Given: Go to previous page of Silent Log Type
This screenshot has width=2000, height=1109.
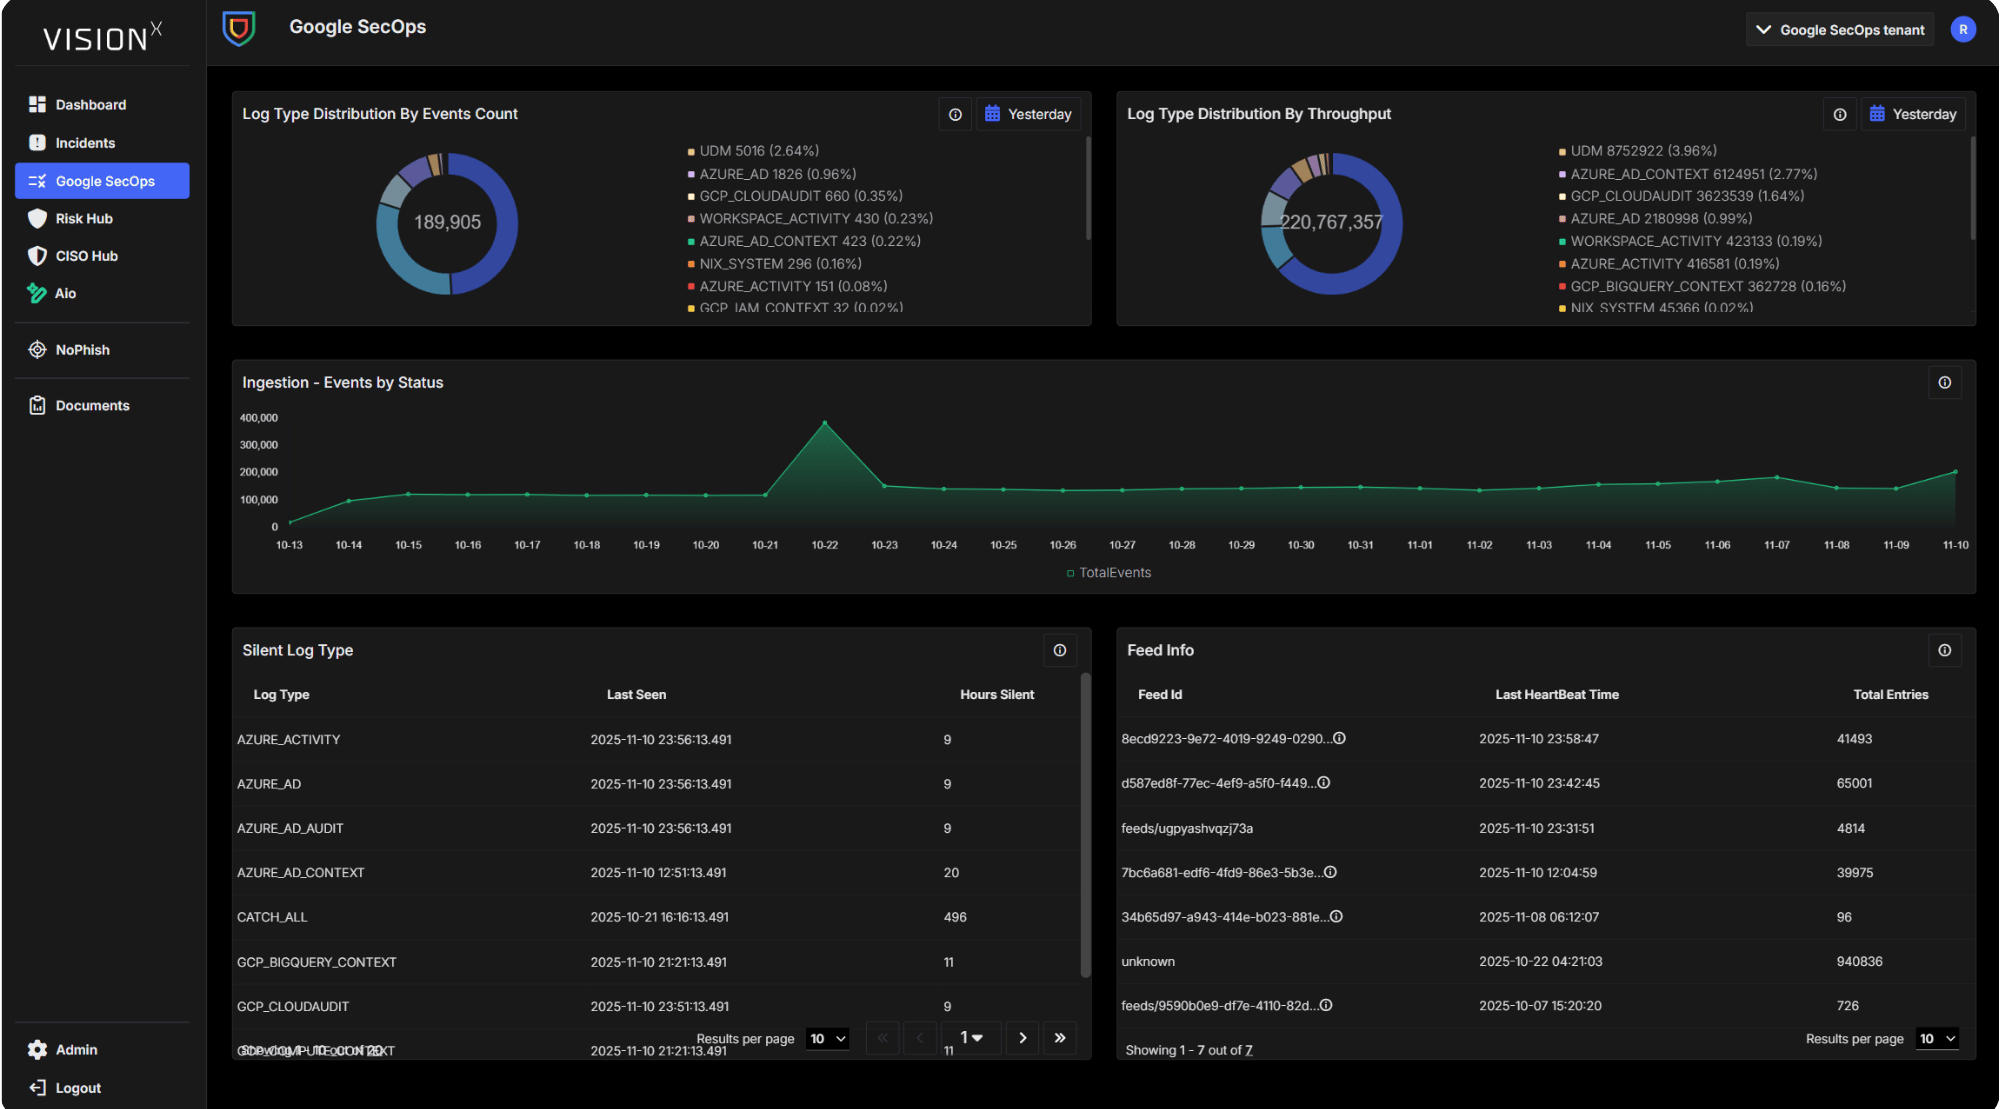Looking at the screenshot, I should 920,1038.
